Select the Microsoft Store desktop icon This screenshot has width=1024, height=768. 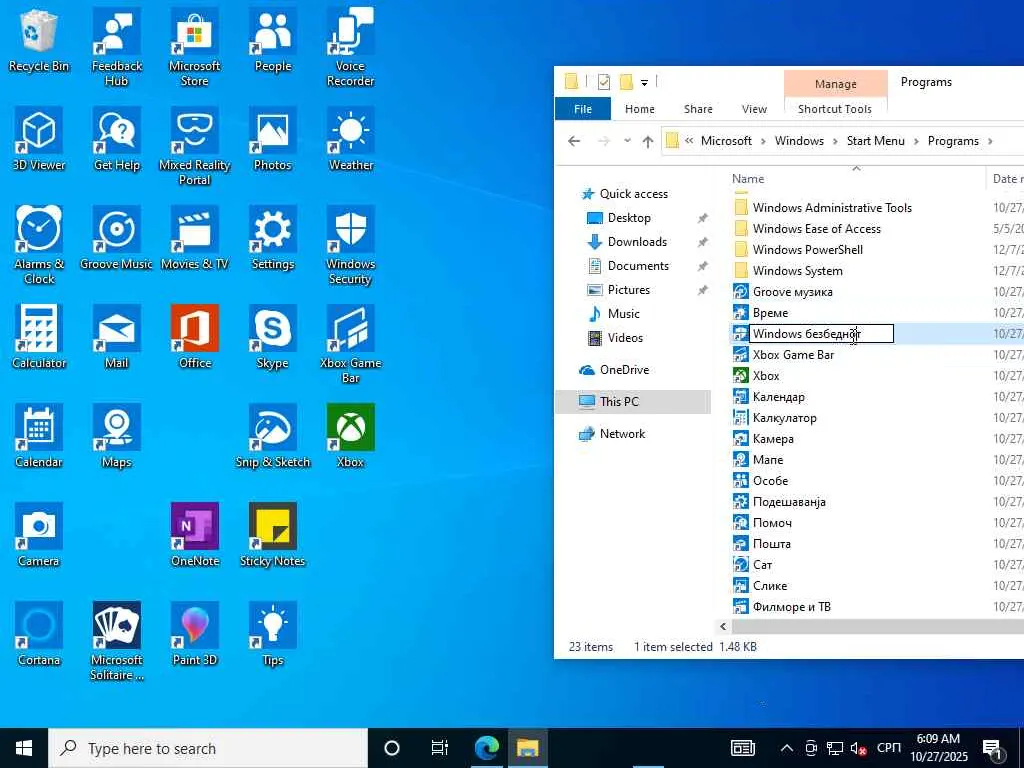(x=195, y=47)
